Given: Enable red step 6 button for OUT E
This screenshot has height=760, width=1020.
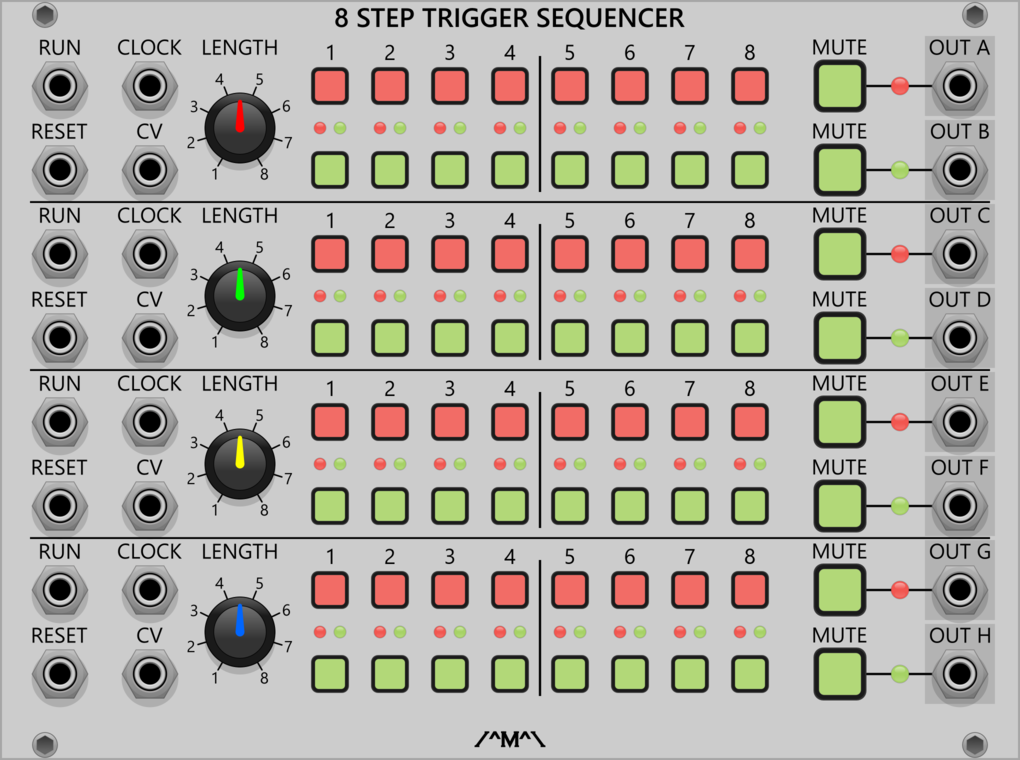Looking at the screenshot, I should pos(630,422).
